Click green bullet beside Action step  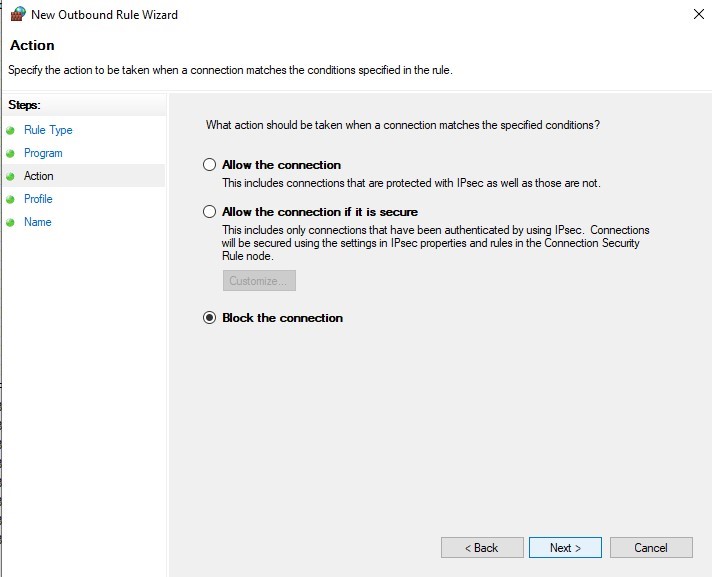10,176
